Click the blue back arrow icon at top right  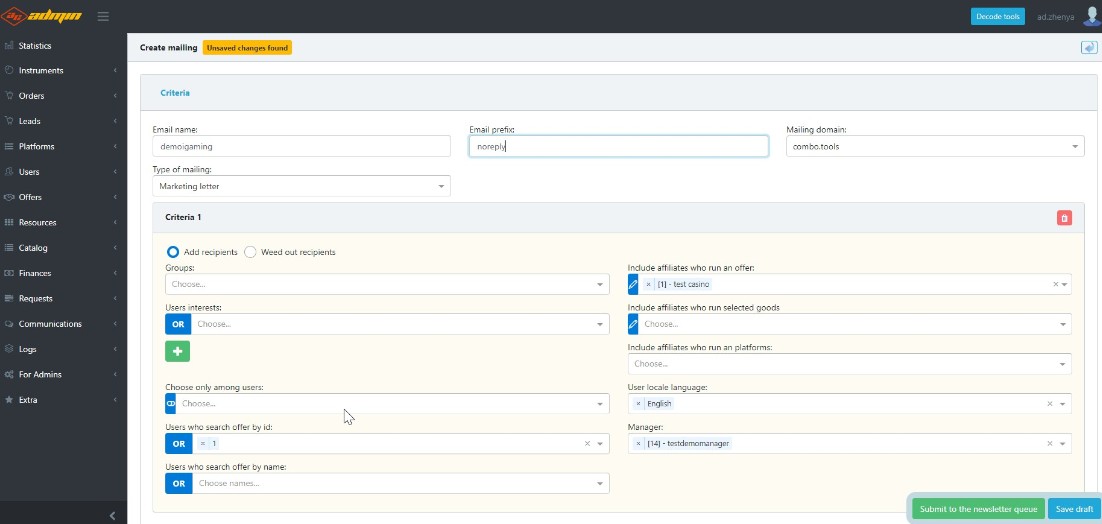[x=1089, y=47]
